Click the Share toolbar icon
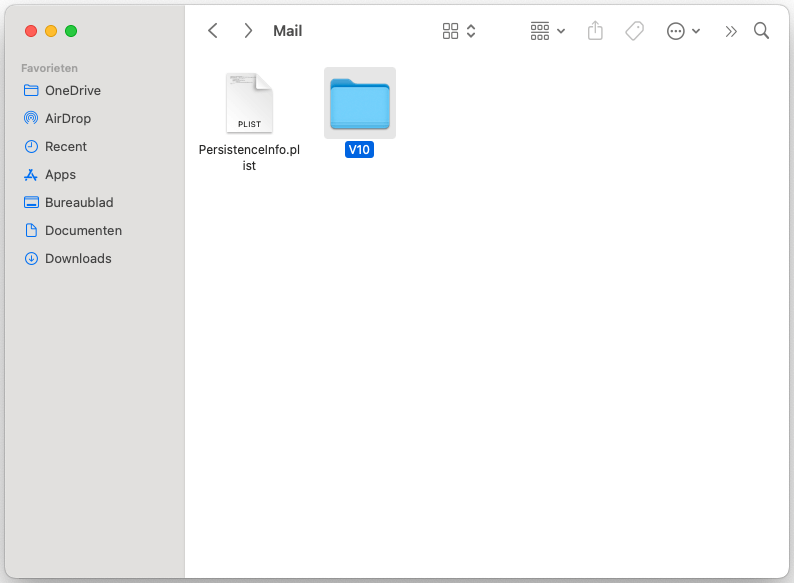Image resolution: width=794 pixels, height=583 pixels. (595, 31)
